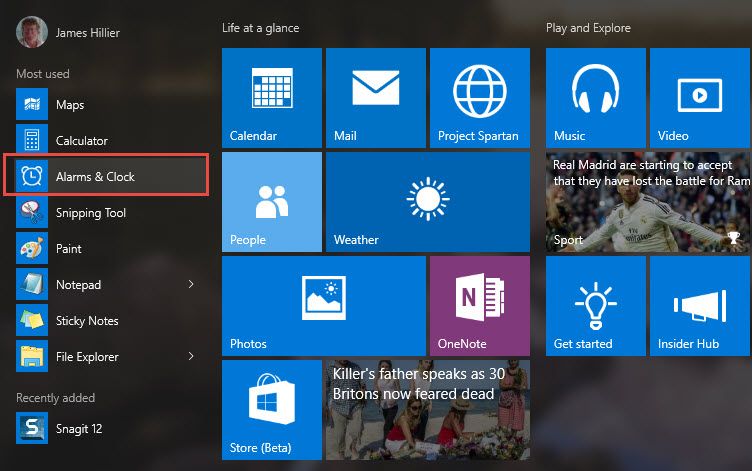Click the Most used section heading
Image resolution: width=752 pixels, height=471 pixels.
click(43, 74)
